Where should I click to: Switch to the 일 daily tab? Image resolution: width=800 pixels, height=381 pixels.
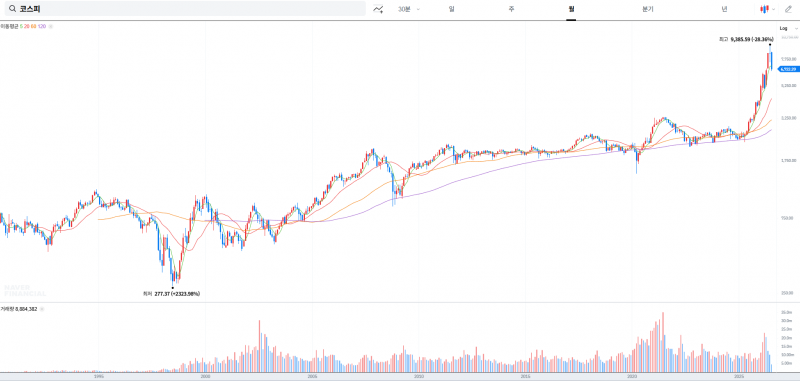pos(452,9)
